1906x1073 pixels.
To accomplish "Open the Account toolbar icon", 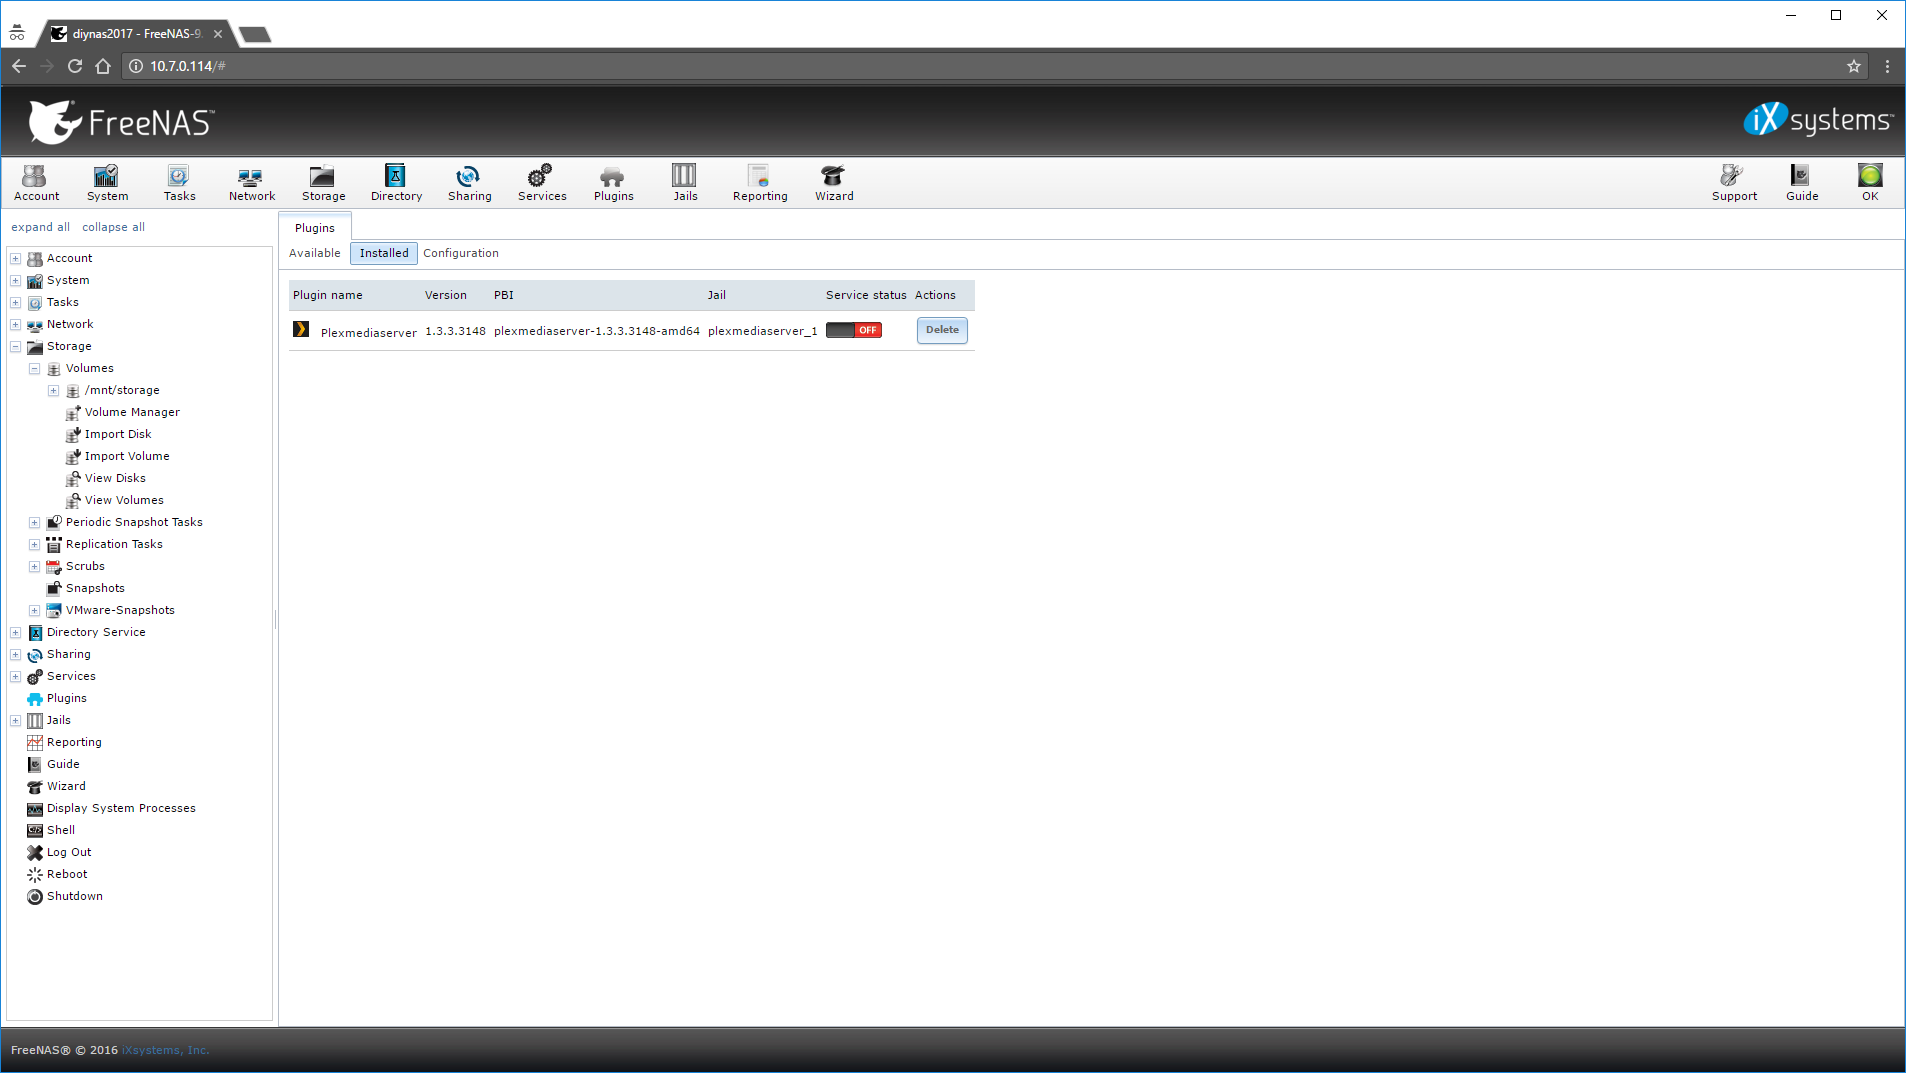I will click(36, 183).
